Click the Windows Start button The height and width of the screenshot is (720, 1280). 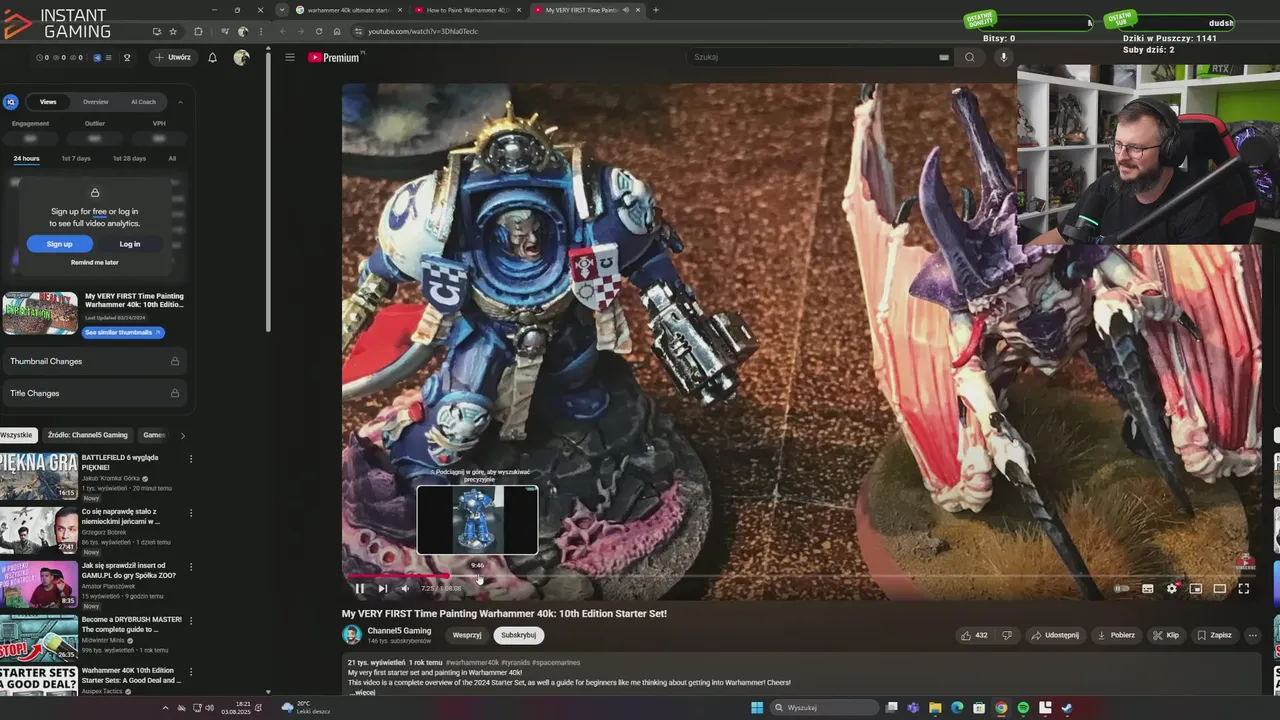point(757,708)
